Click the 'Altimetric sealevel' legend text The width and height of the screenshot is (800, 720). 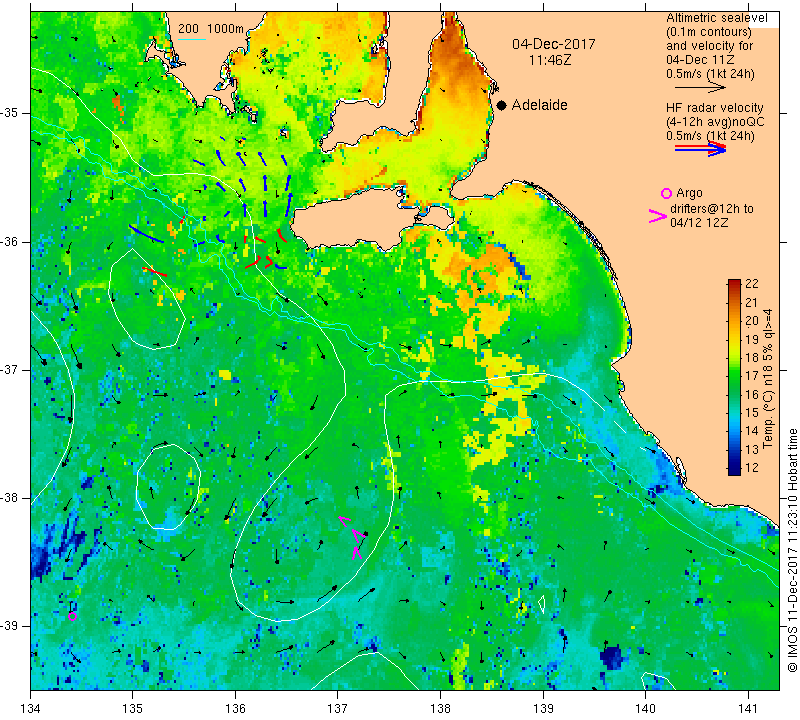tap(716, 18)
